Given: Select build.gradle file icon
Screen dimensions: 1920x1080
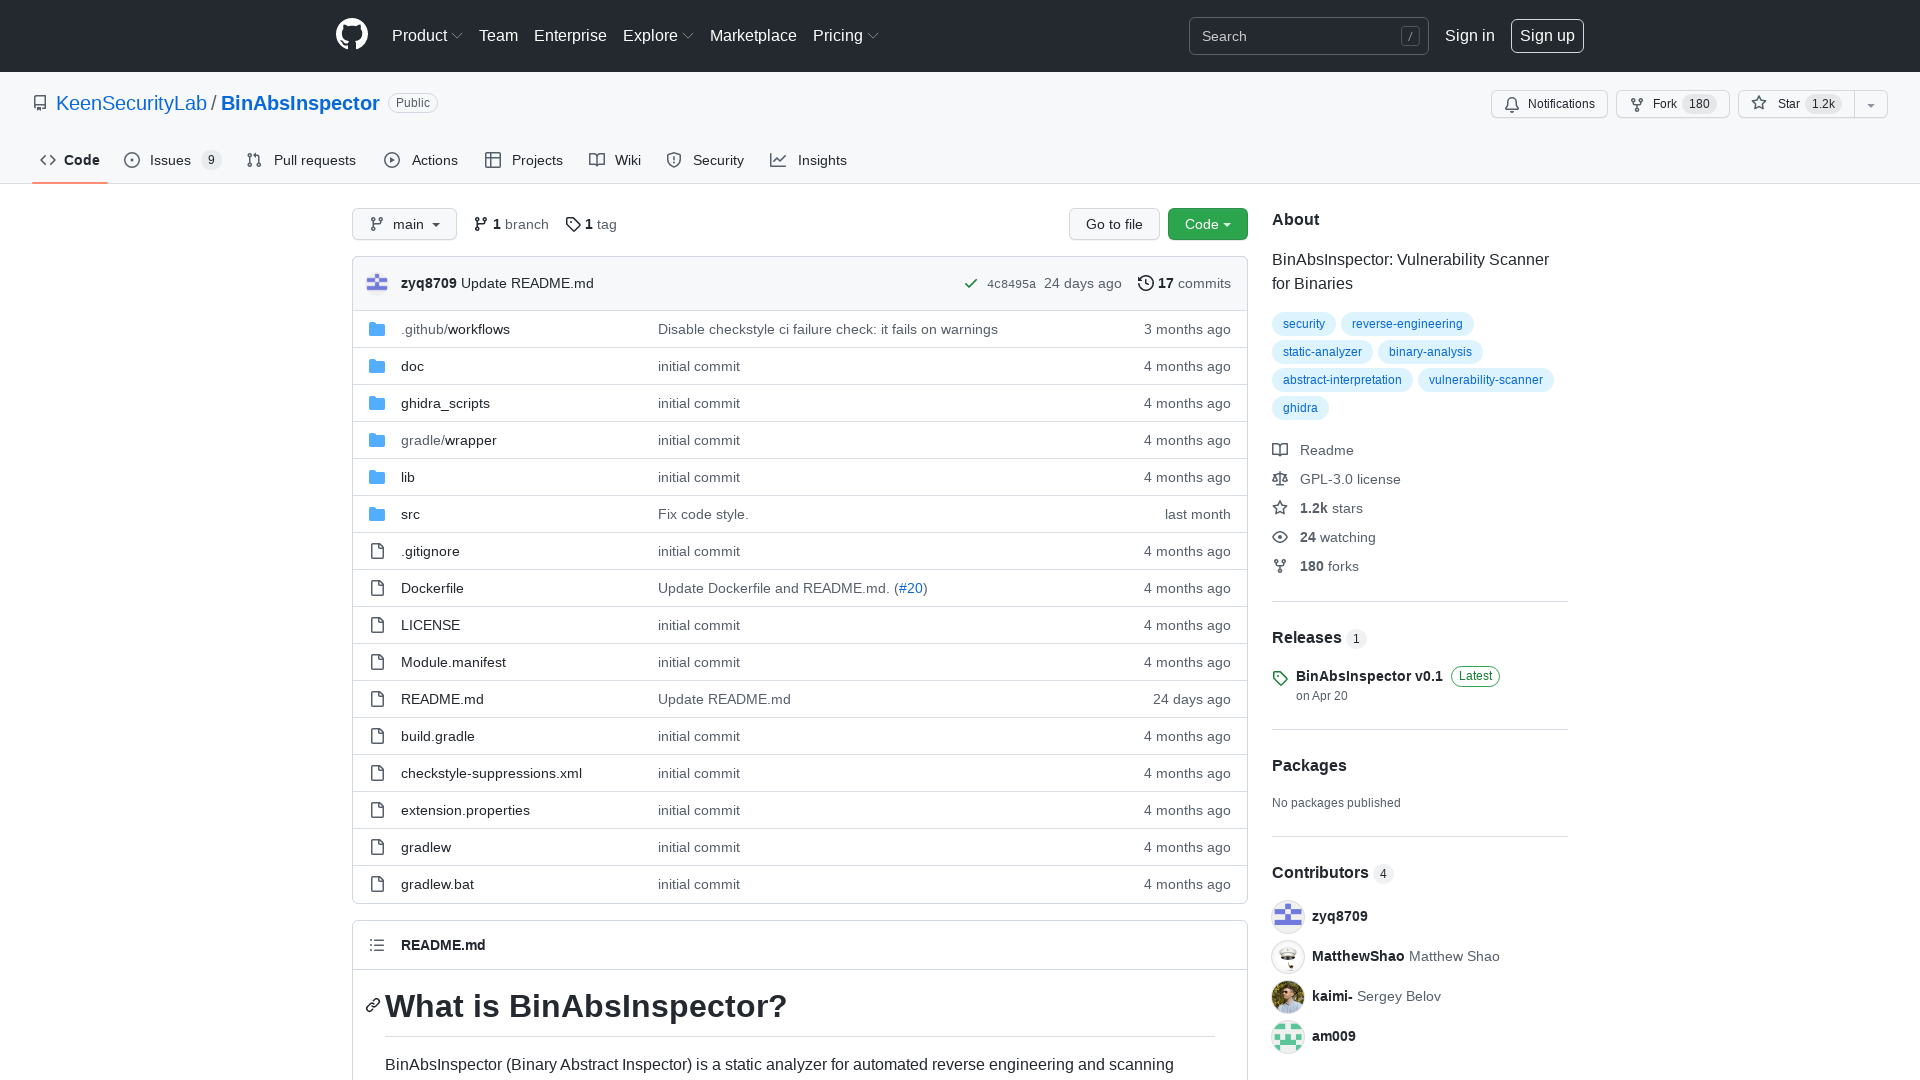Looking at the screenshot, I should coord(377,736).
